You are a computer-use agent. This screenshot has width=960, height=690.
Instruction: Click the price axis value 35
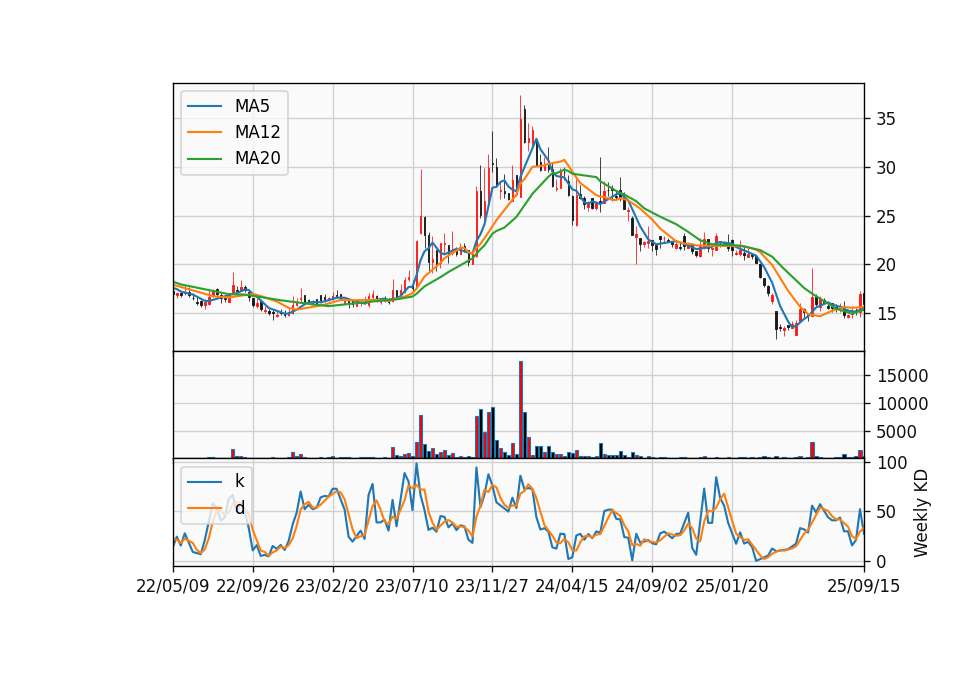coord(886,119)
